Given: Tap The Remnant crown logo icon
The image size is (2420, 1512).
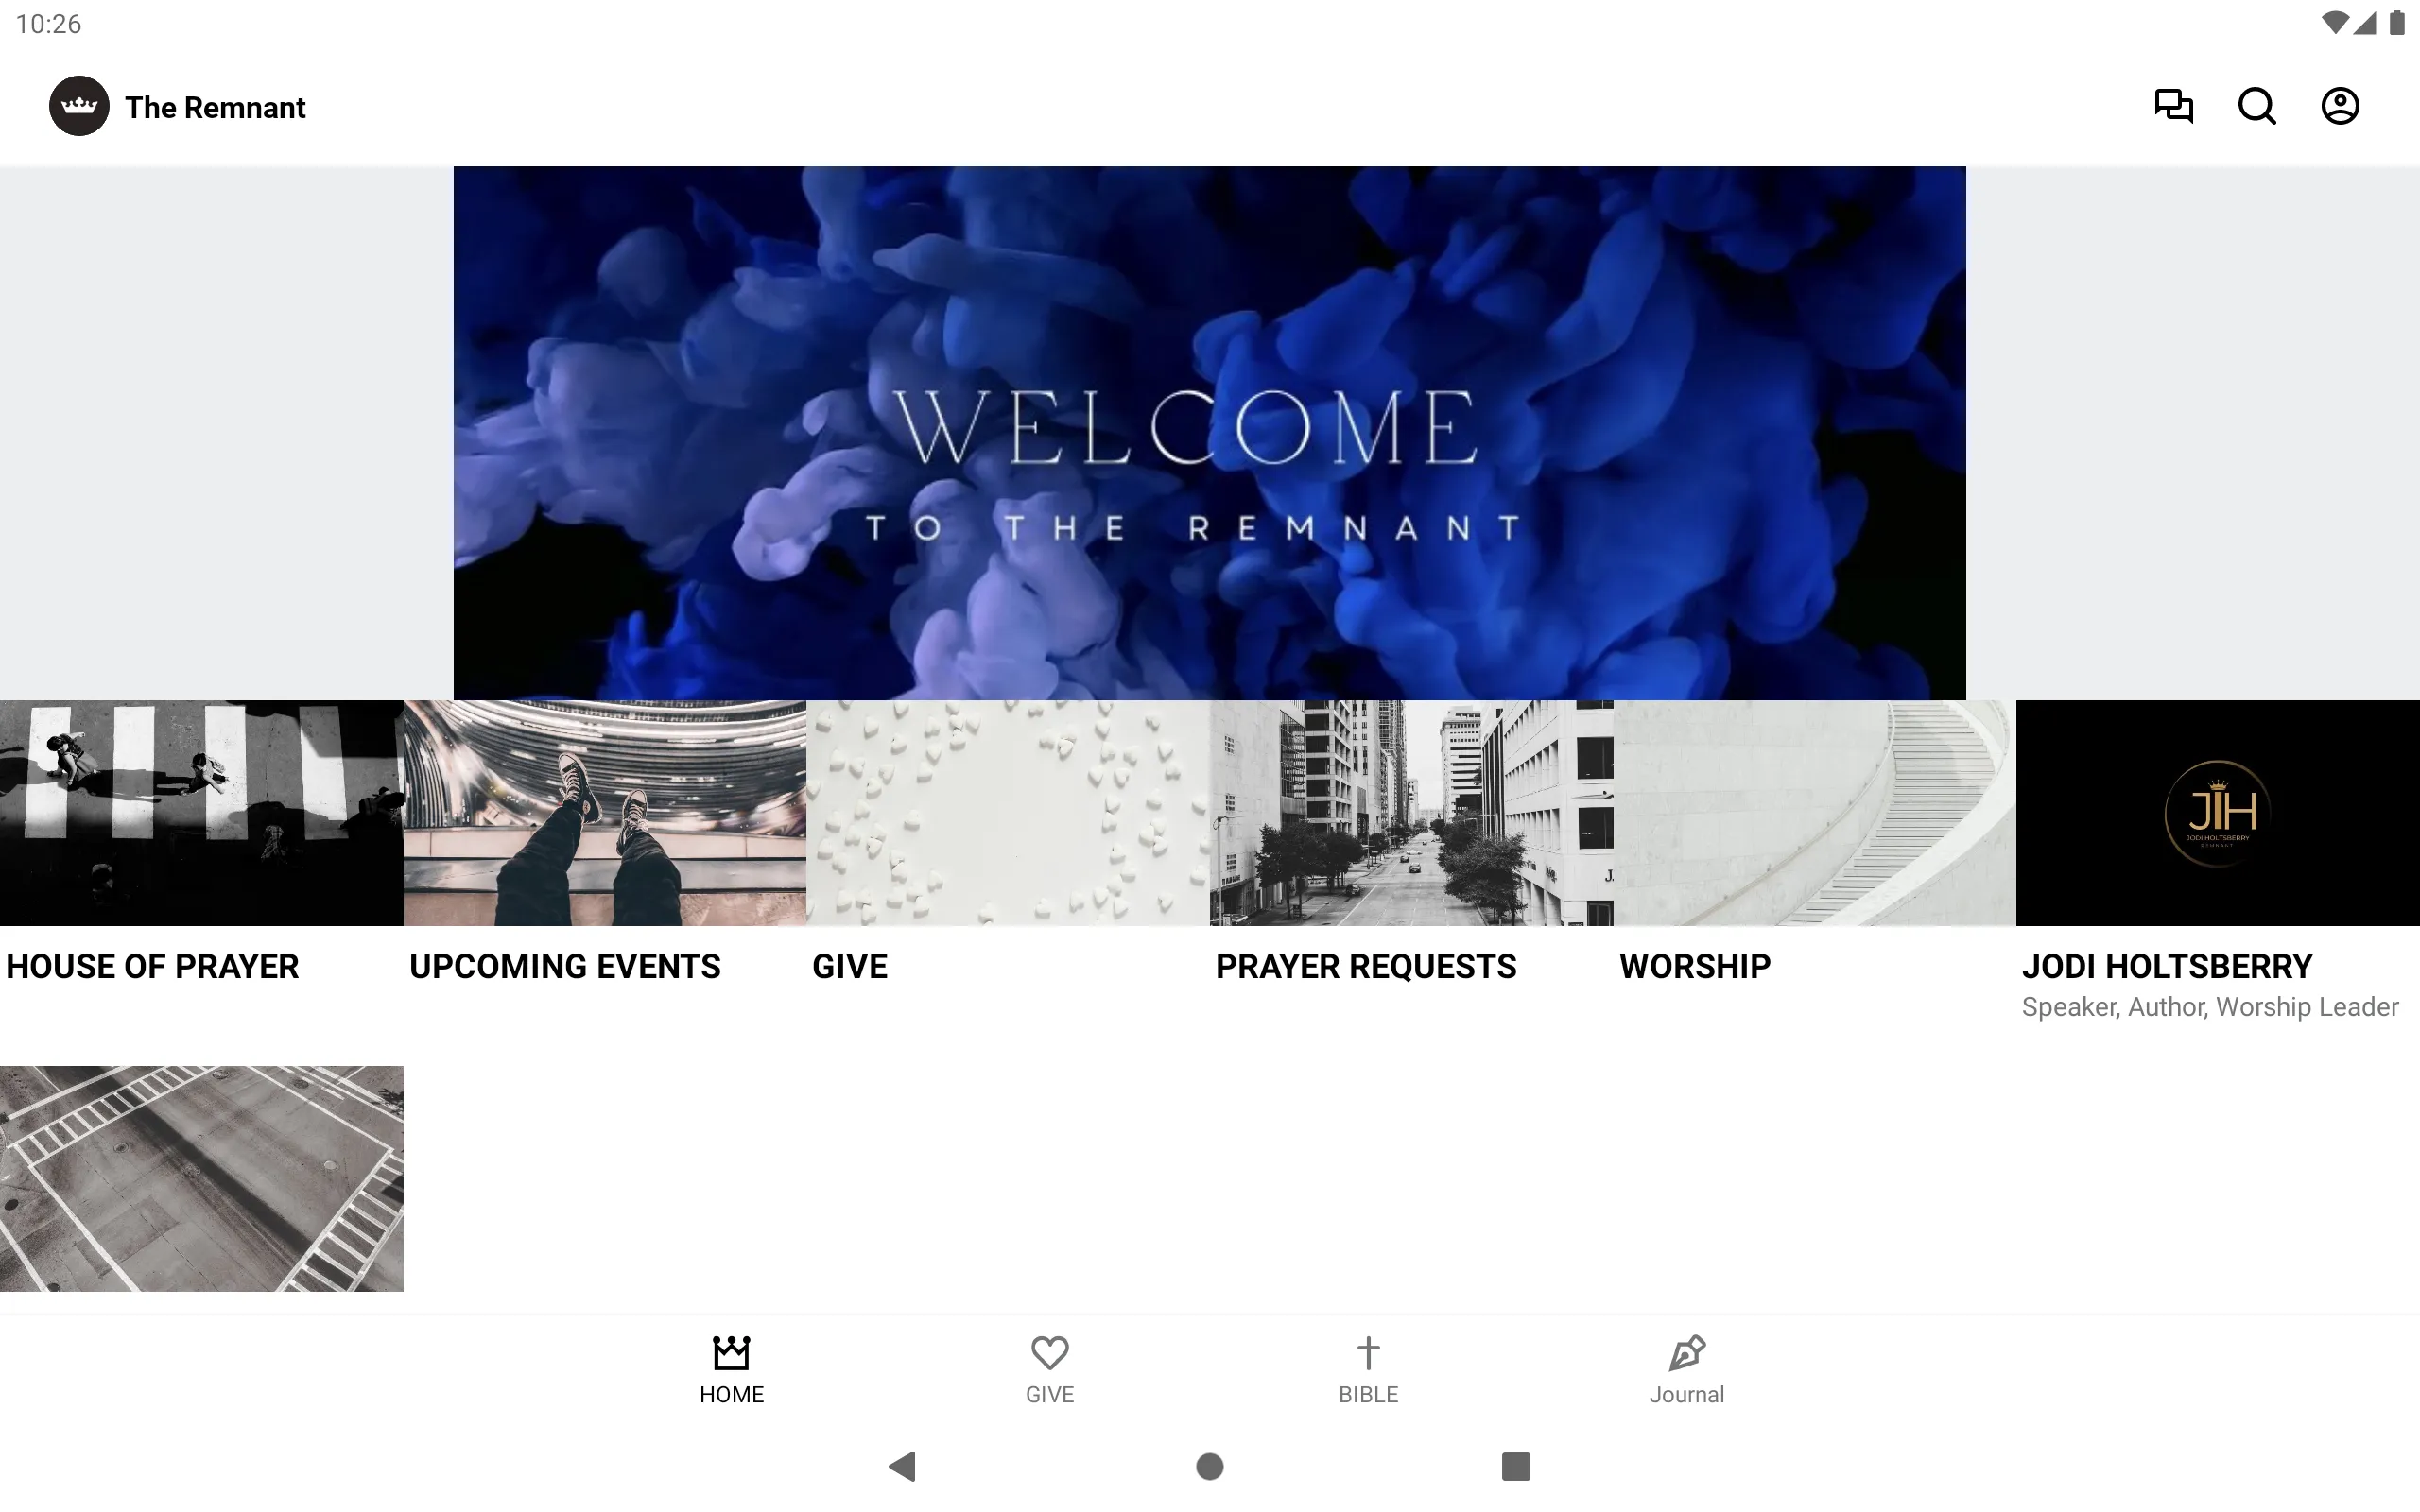Looking at the screenshot, I should 80,106.
